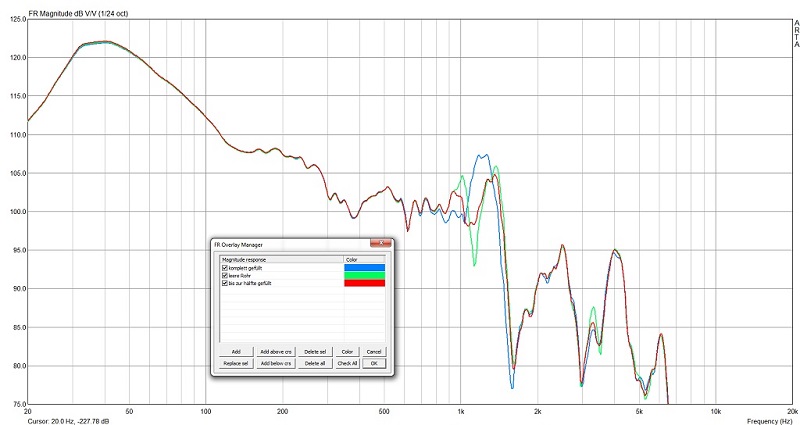Viewport: 800px width, 425px height.
Task: Click the 'Delete all' button
Action: click(x=316, y=363)
